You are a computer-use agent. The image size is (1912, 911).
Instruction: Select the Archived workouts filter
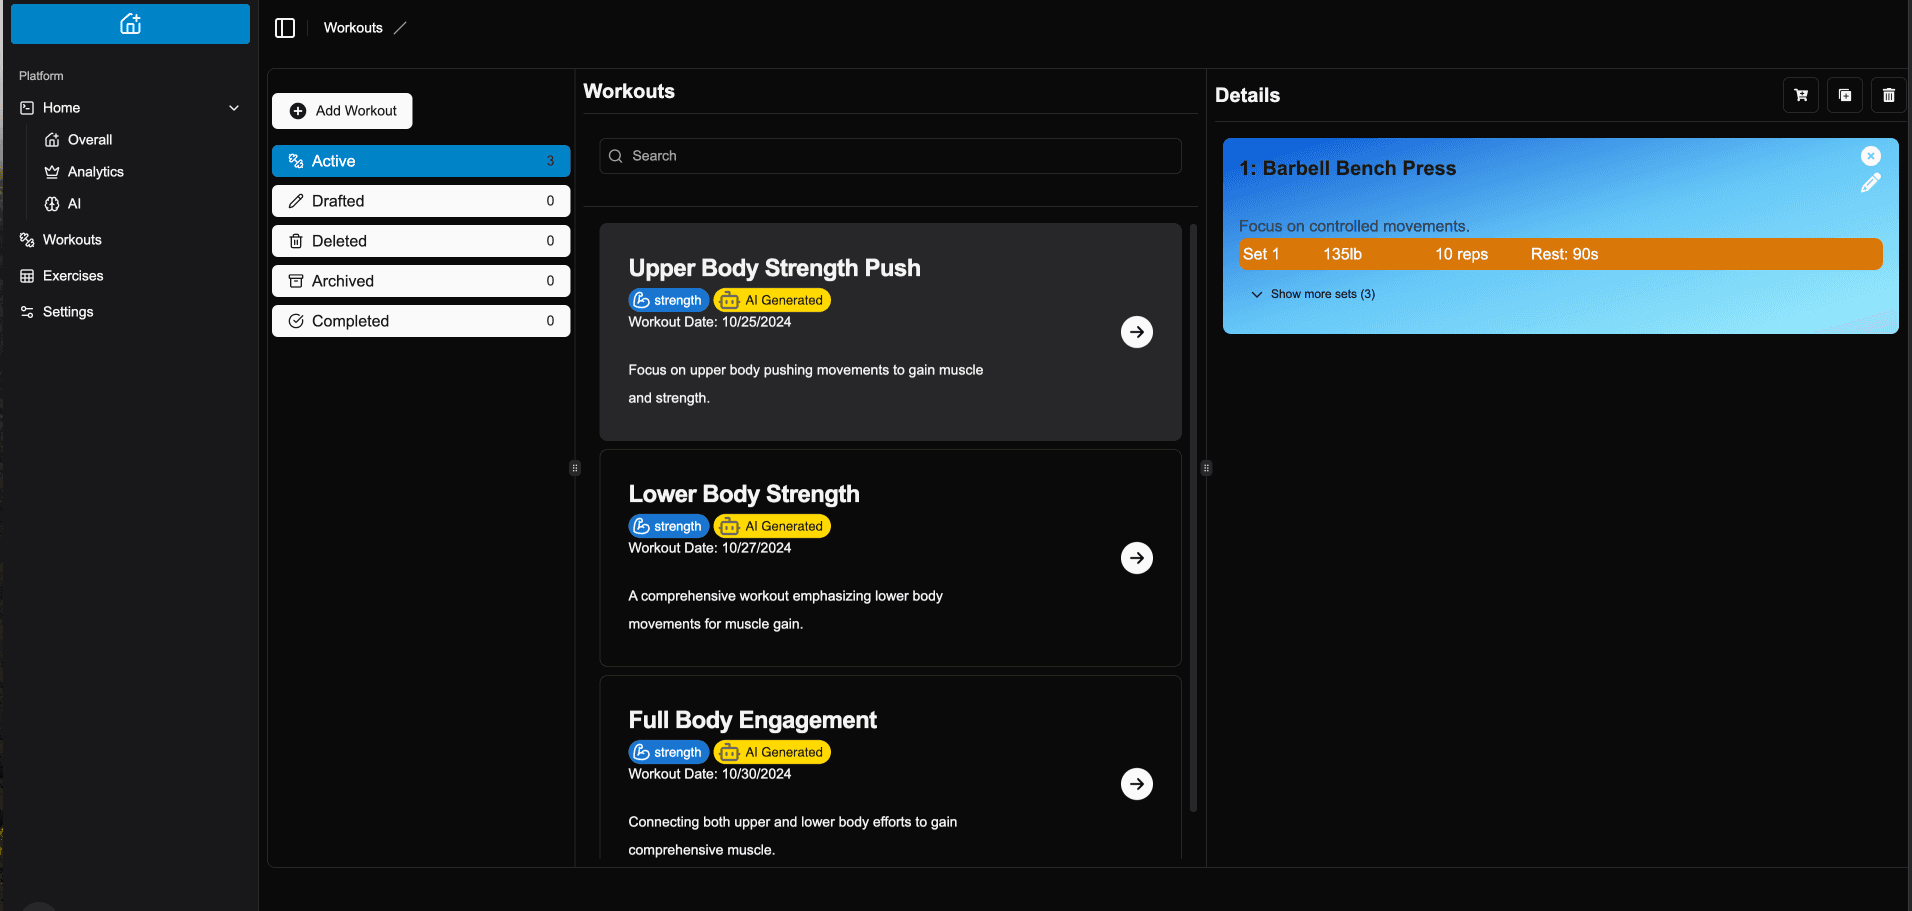(421, 281)
